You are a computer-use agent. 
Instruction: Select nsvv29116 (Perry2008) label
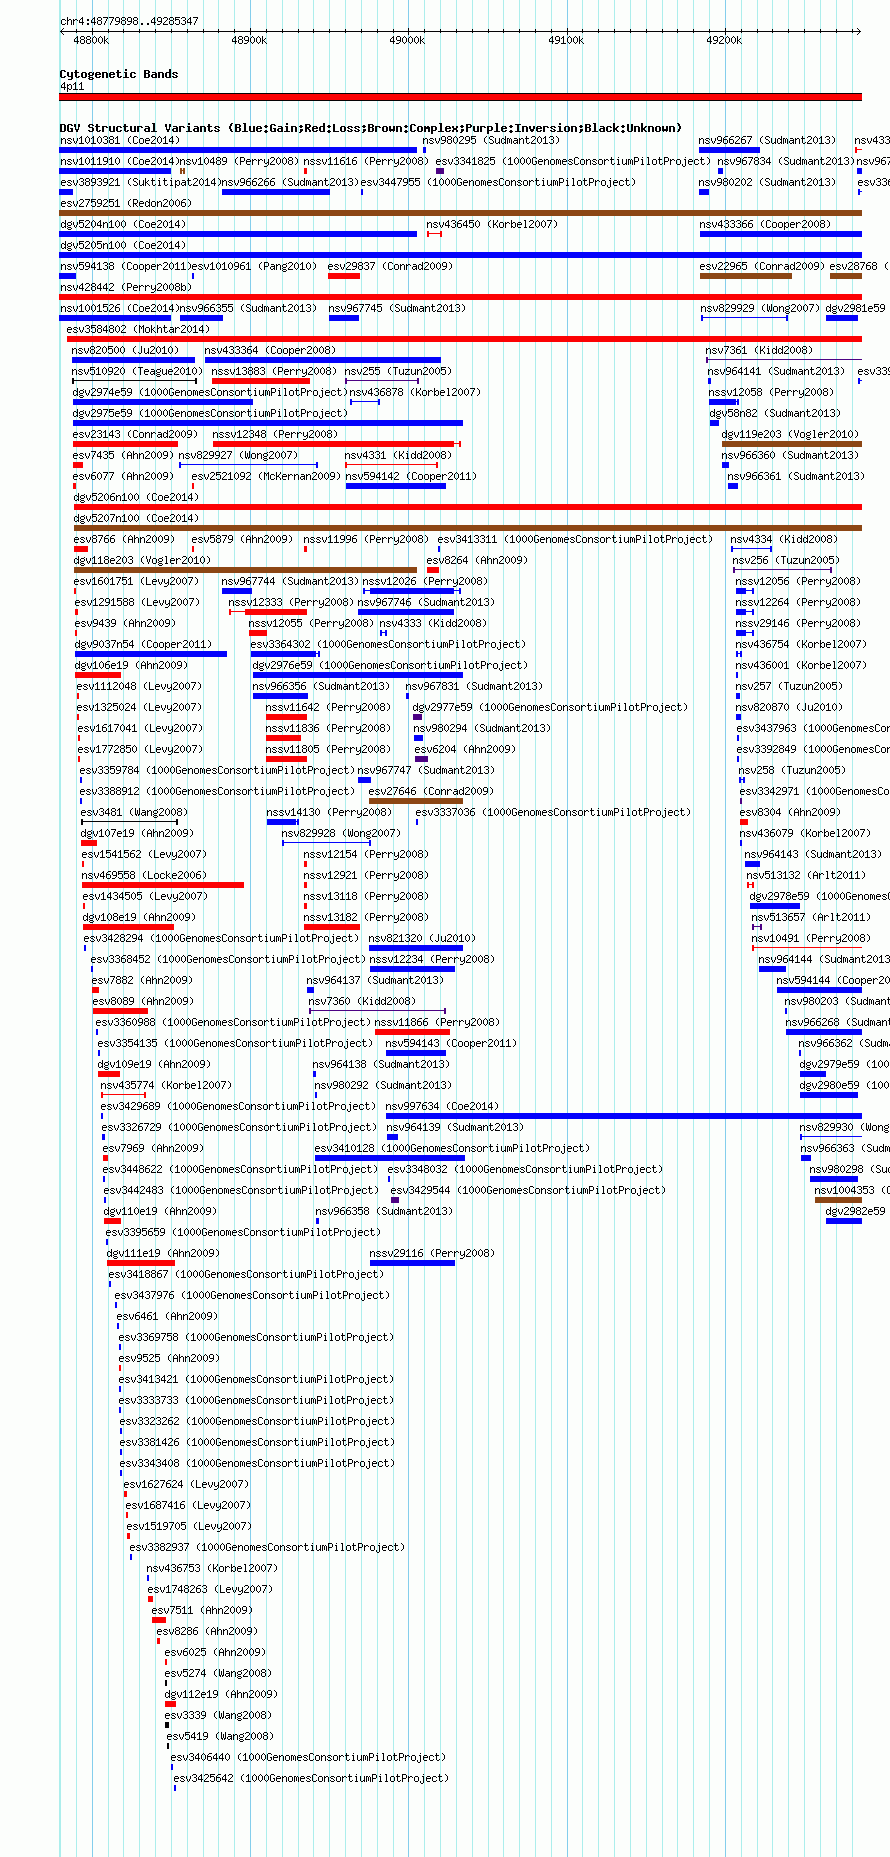(x=432, y=1253)
